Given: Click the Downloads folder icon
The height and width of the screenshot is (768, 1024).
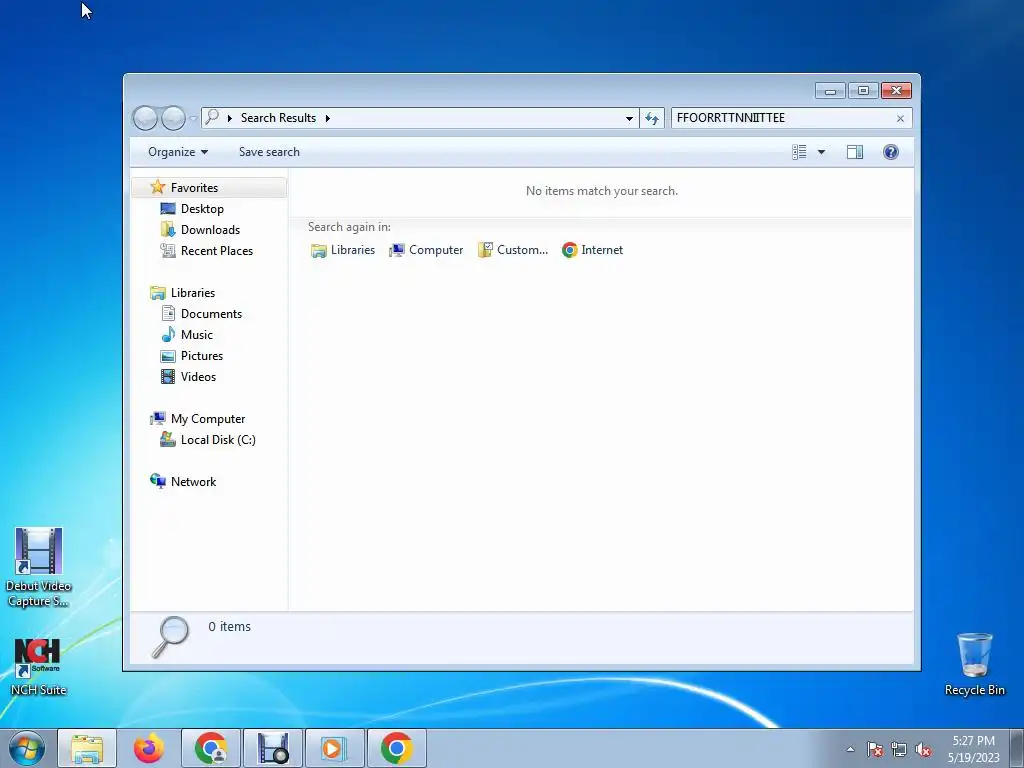Looking at the screenshot, I should pos(168,229).
